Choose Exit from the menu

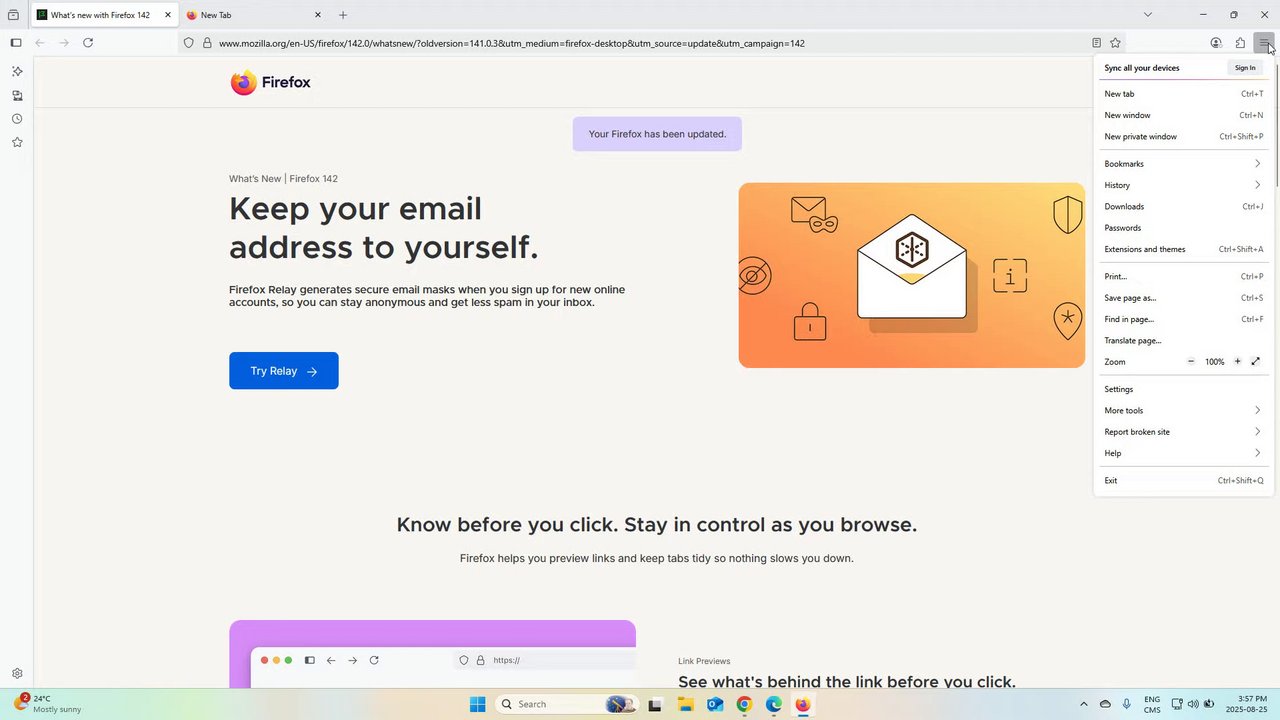pos(1183,481)
